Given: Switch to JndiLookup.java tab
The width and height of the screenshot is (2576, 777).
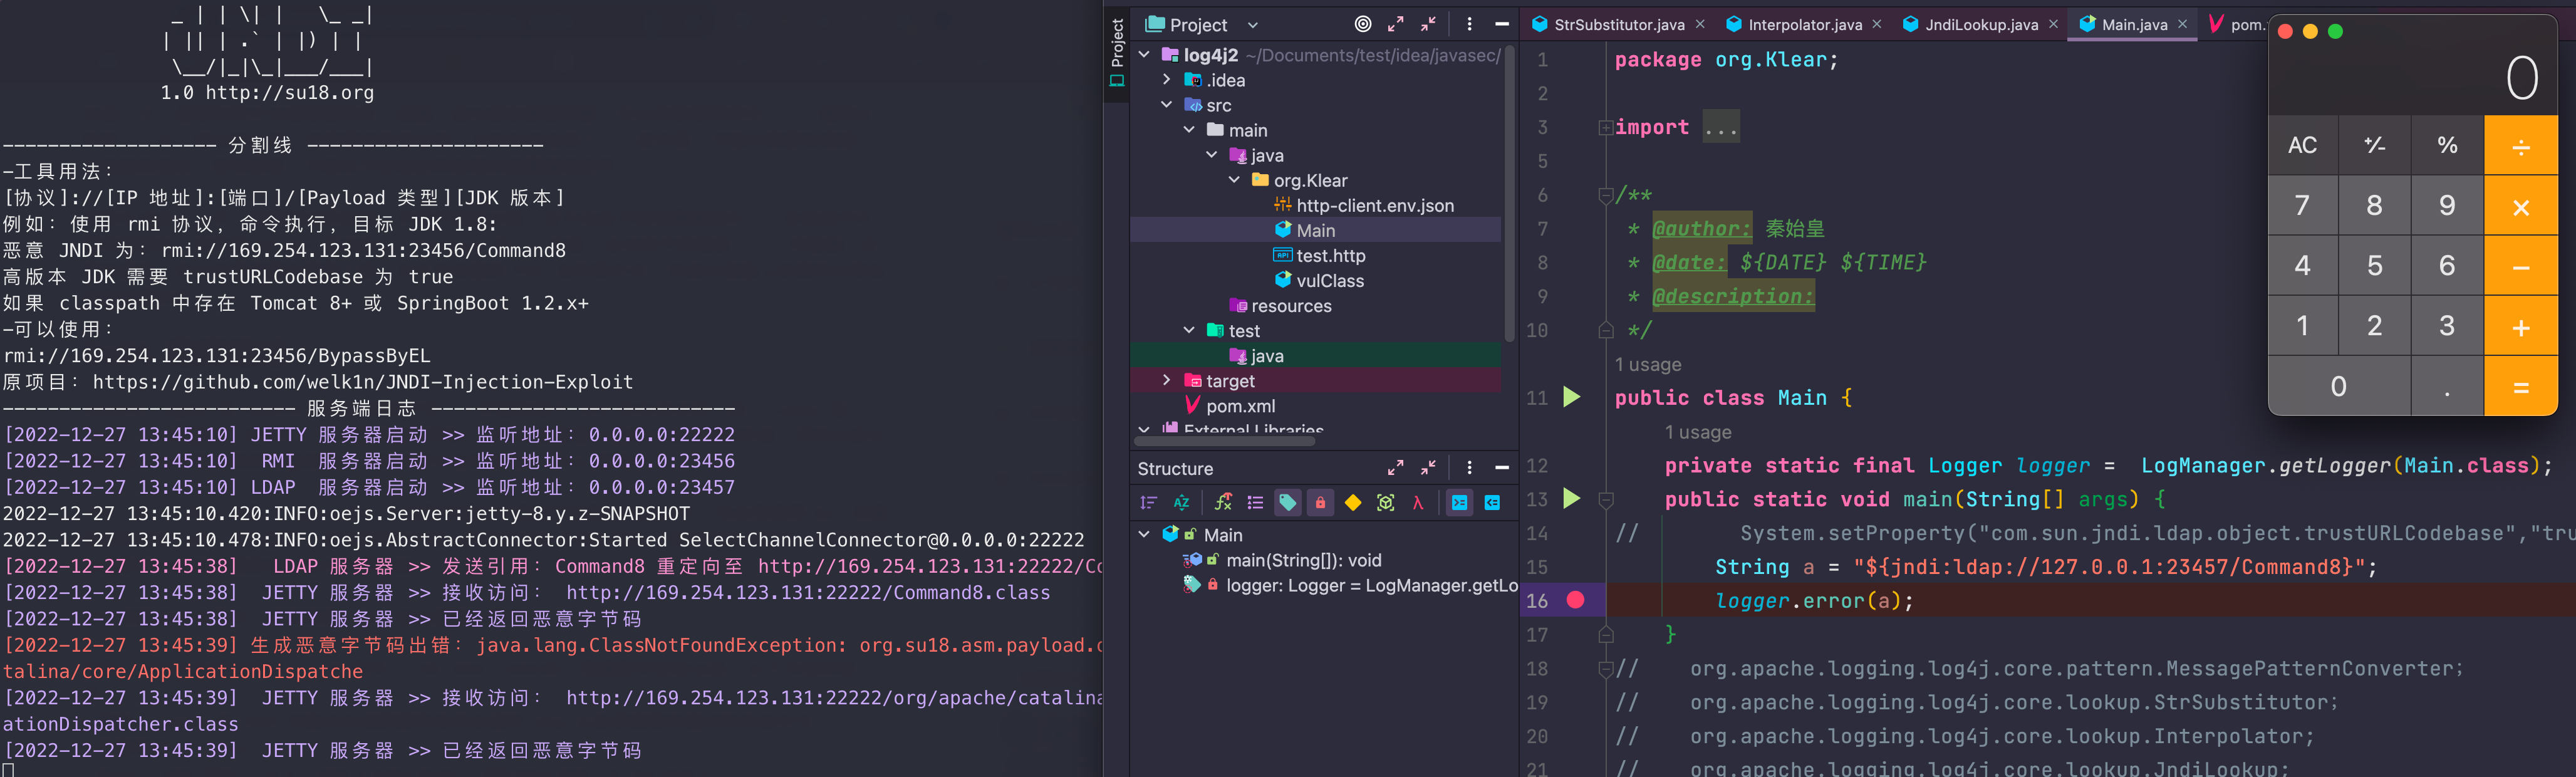Looking at the screenshot, I should coord(1981,25).
